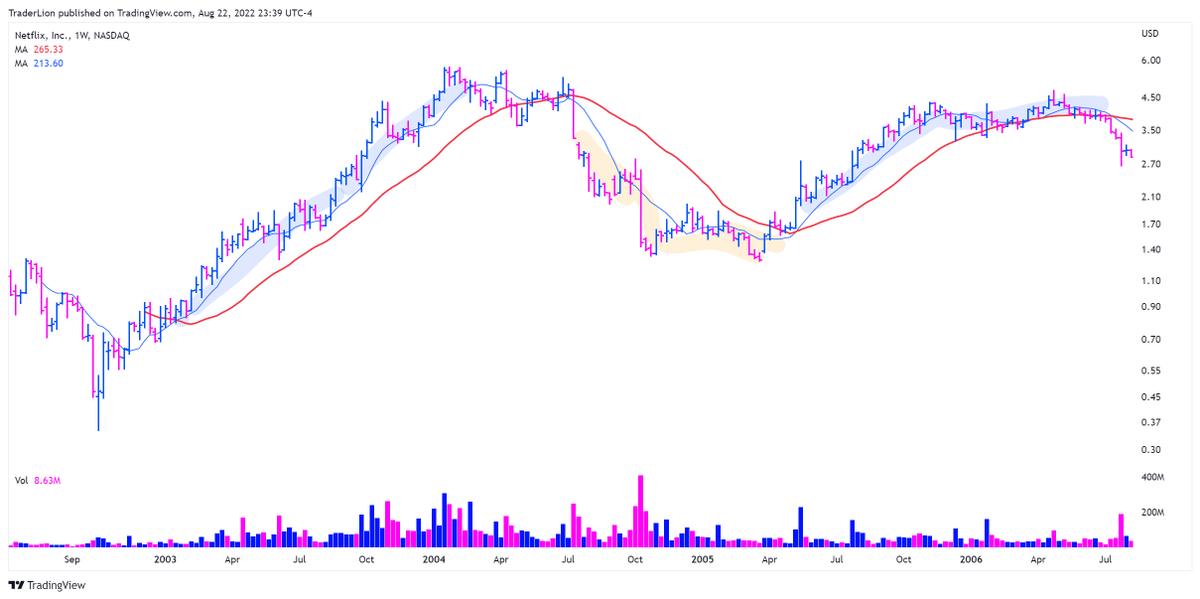
Task: Click the 200M volume axis label
Action: click(1152, 512)
